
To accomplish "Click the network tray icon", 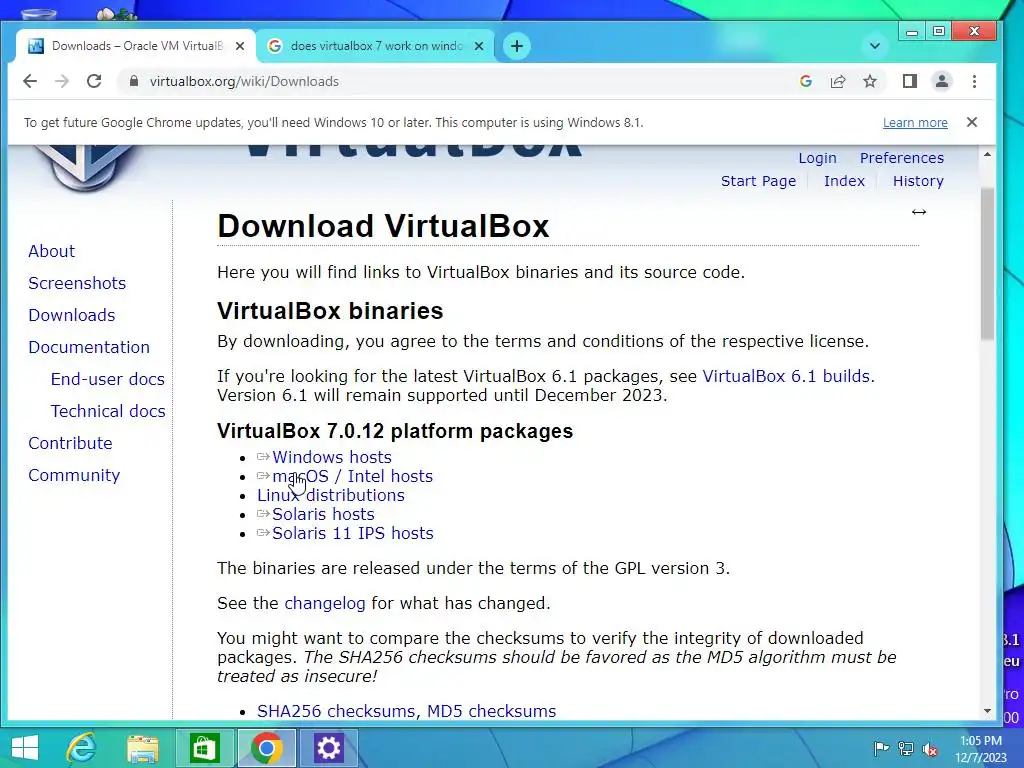I will tap(906, 748).
